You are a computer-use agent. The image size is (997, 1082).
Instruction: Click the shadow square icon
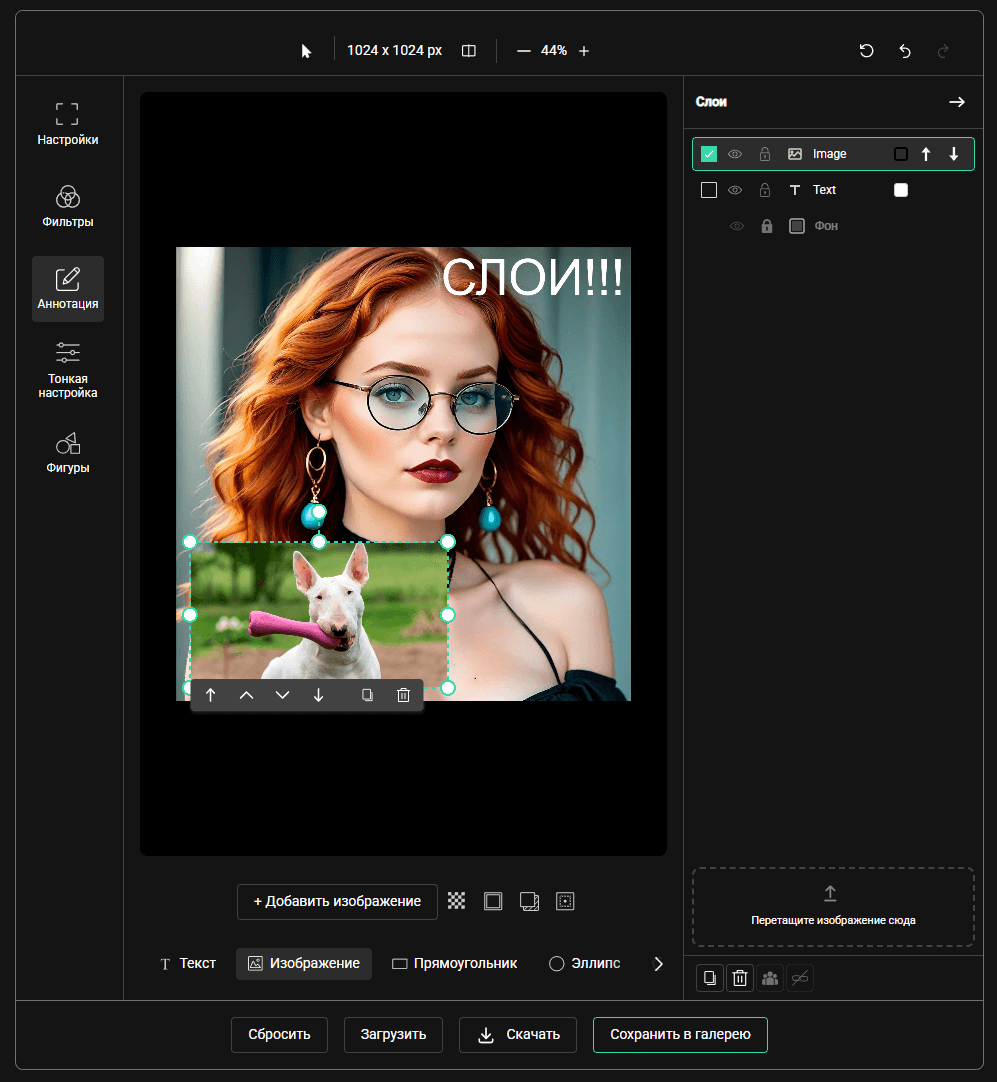click(x=529, y=901)
